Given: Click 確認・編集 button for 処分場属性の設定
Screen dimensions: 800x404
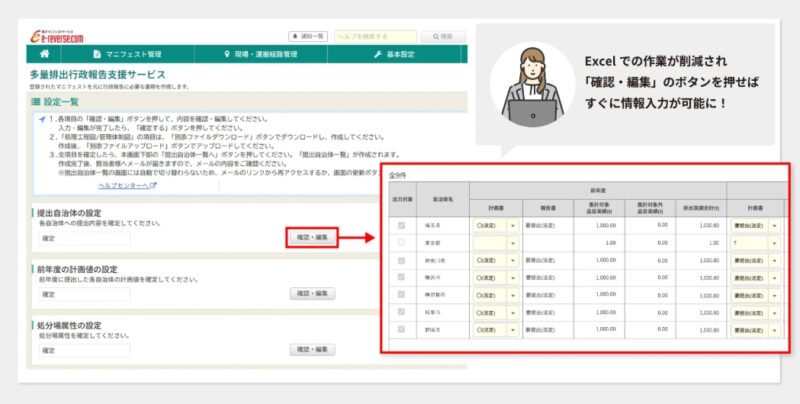Looking at the screenshot, I should pyautogui.click(x=311, y=350).
